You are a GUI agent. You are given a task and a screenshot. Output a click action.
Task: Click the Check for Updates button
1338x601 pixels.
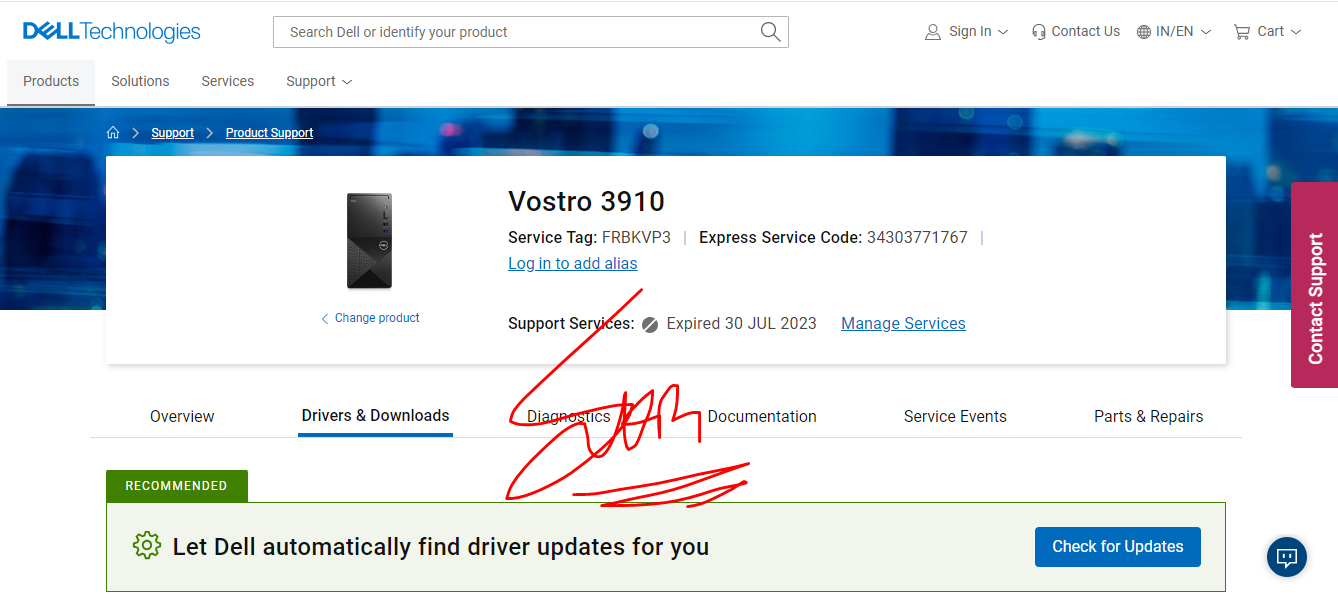point(1118,546)
